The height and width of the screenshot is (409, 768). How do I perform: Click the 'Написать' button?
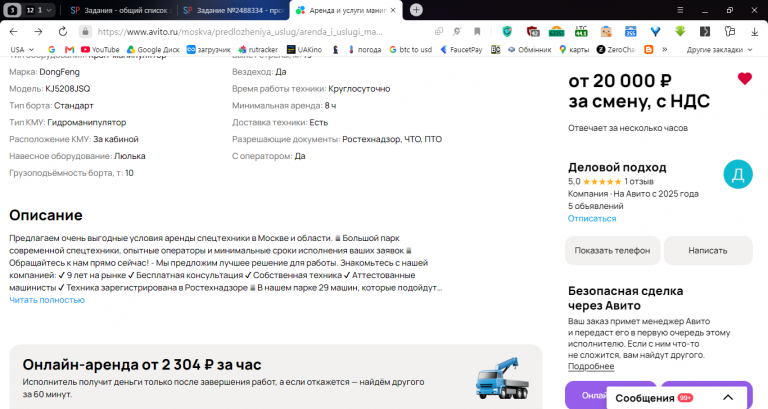coord(708,250)
